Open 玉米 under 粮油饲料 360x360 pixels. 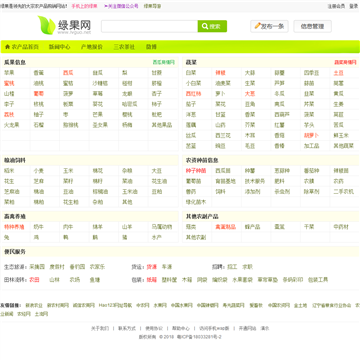[x=68, y=171]
